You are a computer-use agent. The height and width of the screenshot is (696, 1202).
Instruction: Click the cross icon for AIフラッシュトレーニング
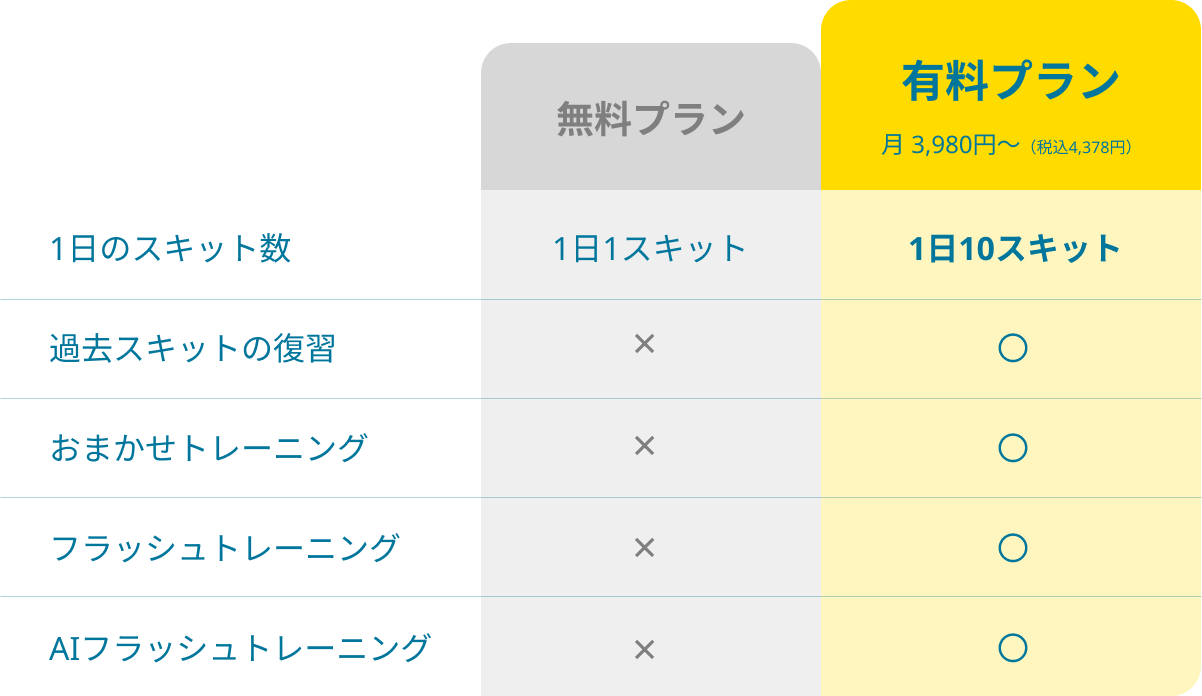644,650
